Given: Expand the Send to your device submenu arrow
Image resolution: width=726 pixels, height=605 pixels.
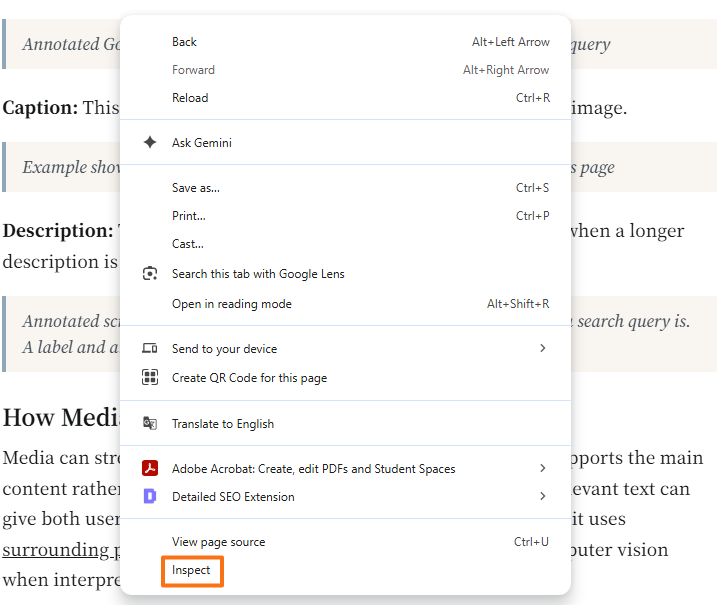Looking at the screenshot, I should click(543, 348).
